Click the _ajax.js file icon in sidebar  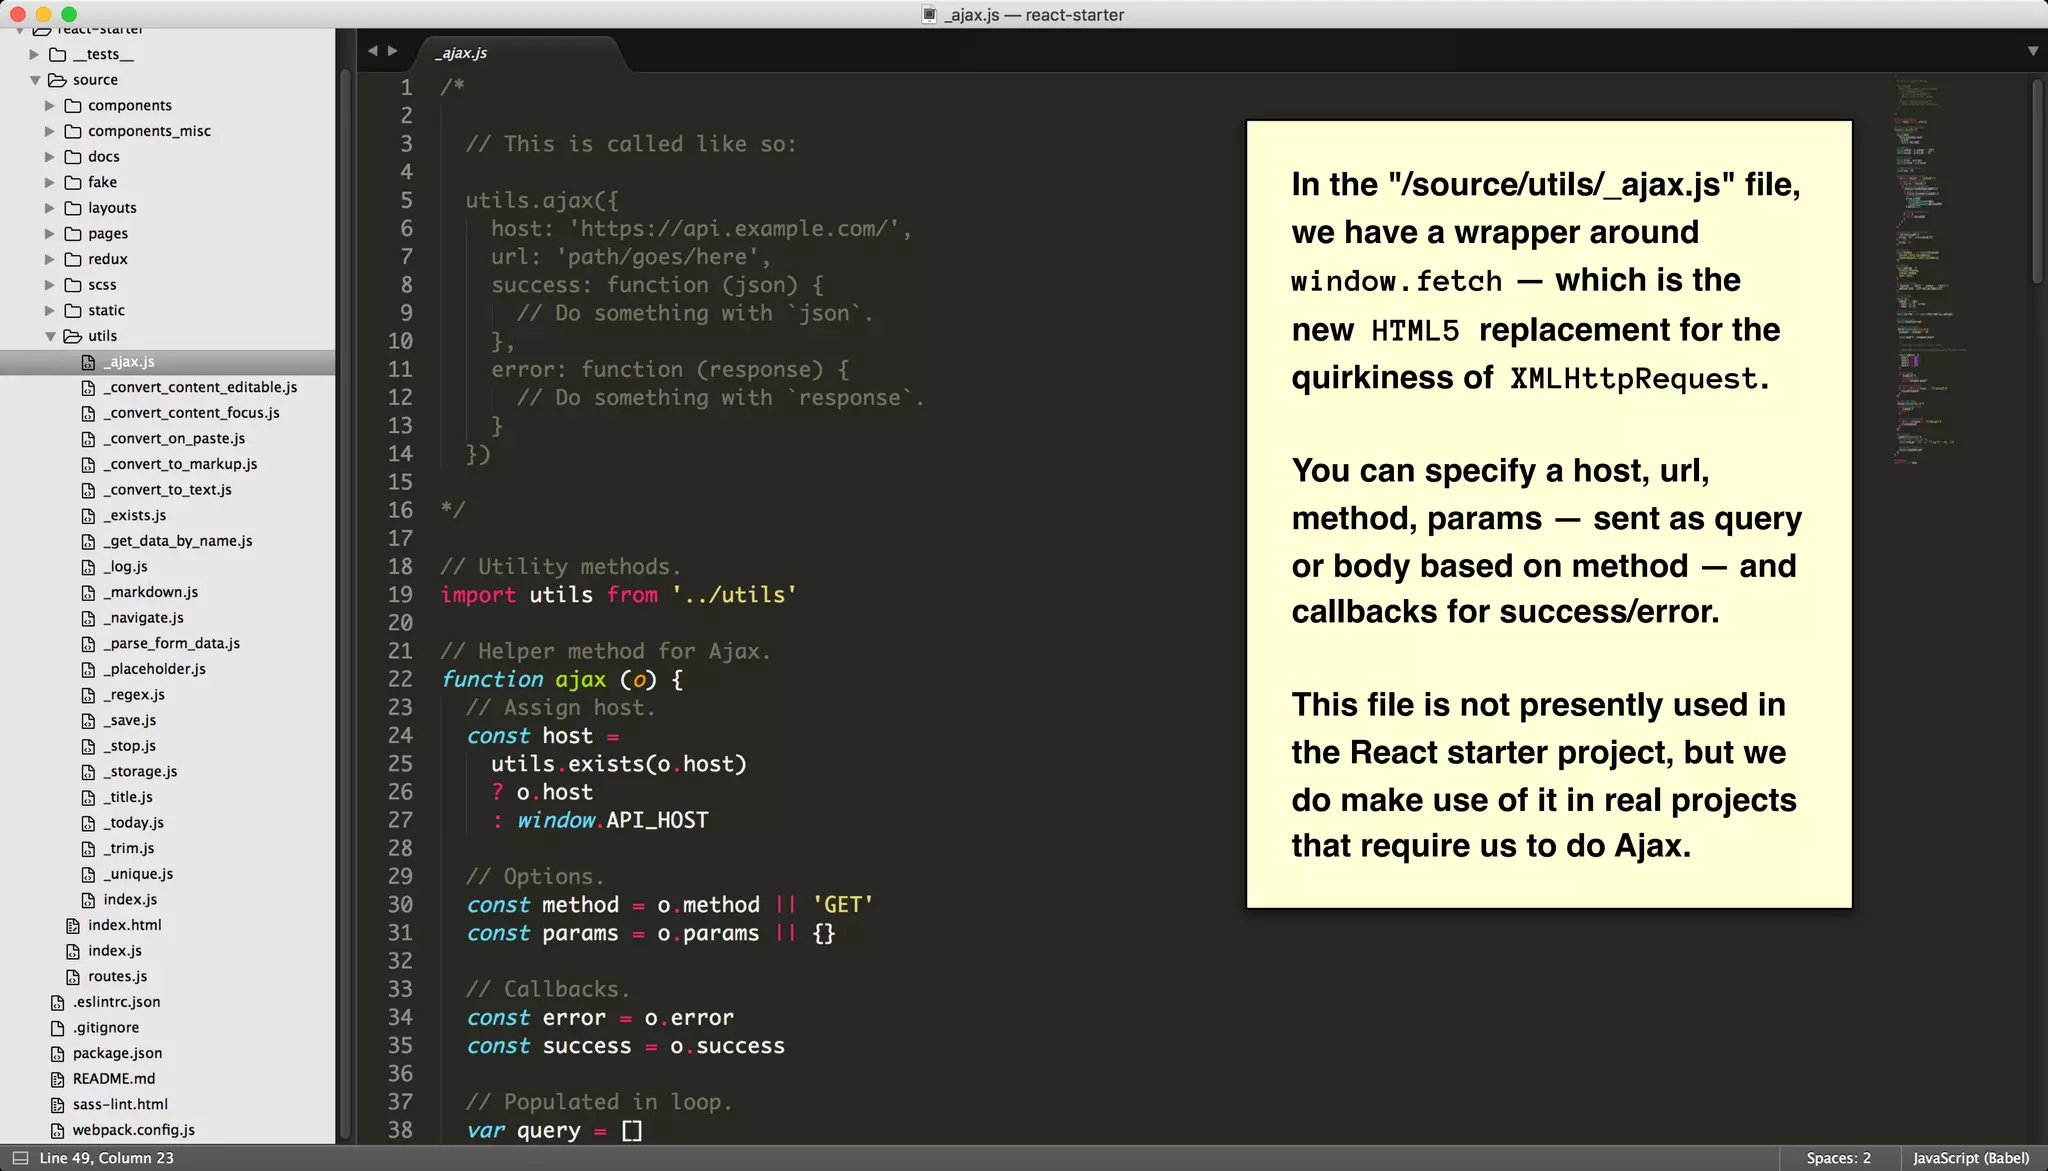pyautogui.click(x=88, y=362)
